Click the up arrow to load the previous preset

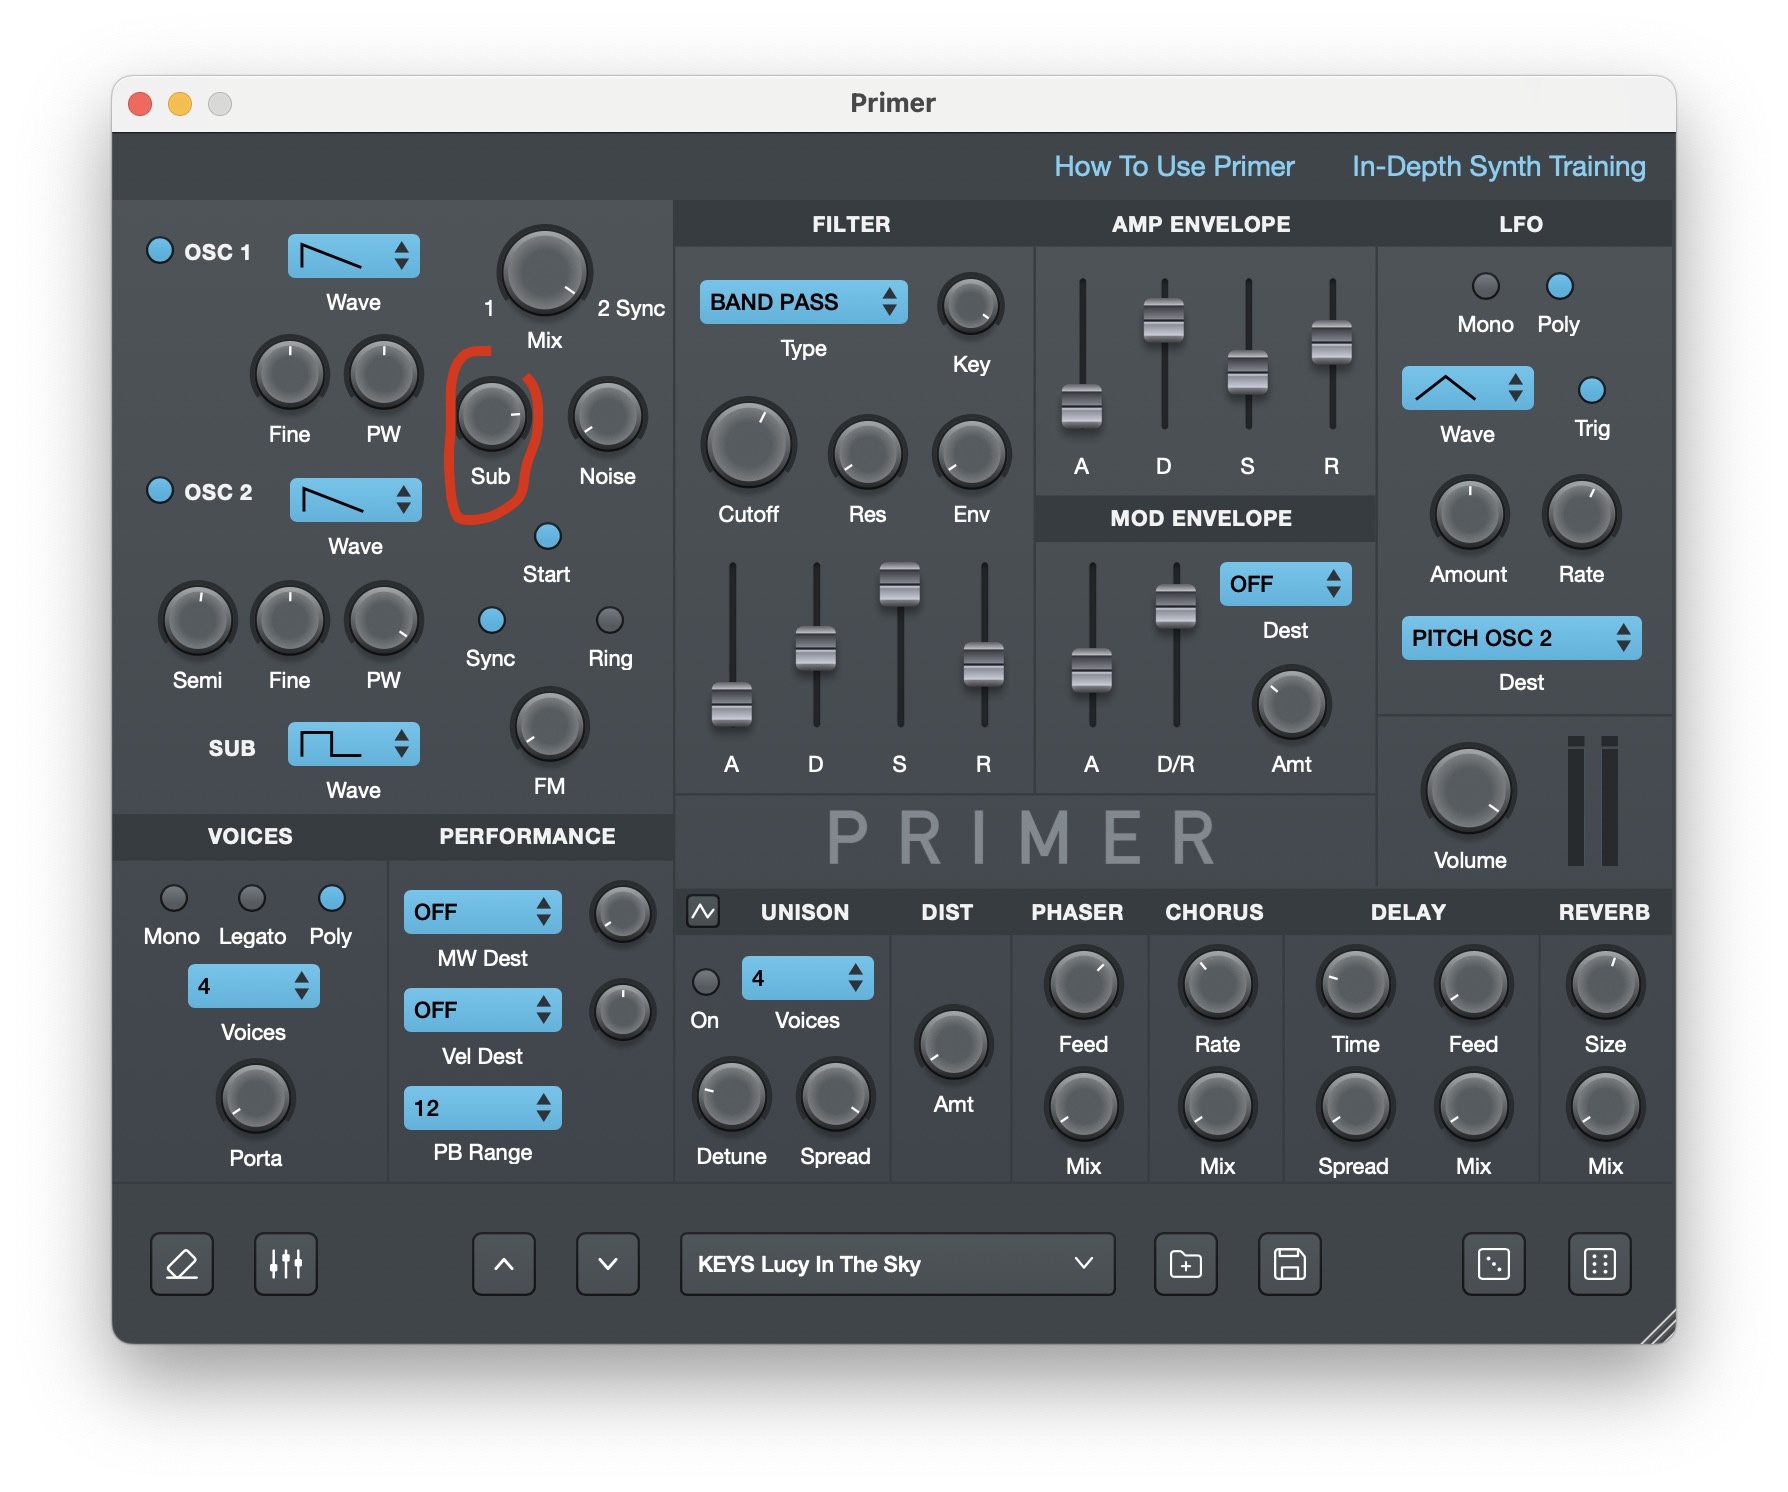tap(504, 1264)
